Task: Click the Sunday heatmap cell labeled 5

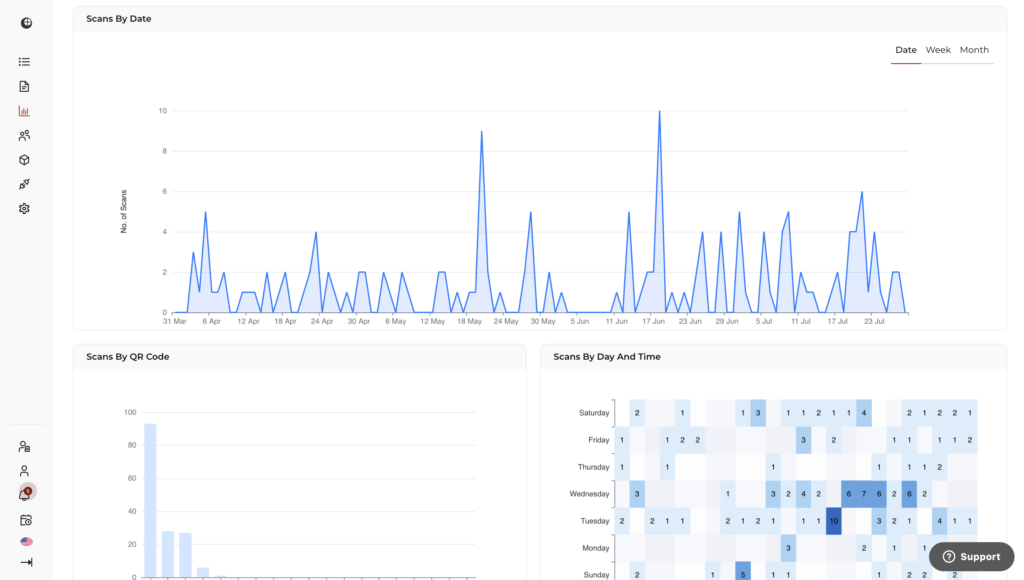Action: pyautogui.click(x=743, y=571)
